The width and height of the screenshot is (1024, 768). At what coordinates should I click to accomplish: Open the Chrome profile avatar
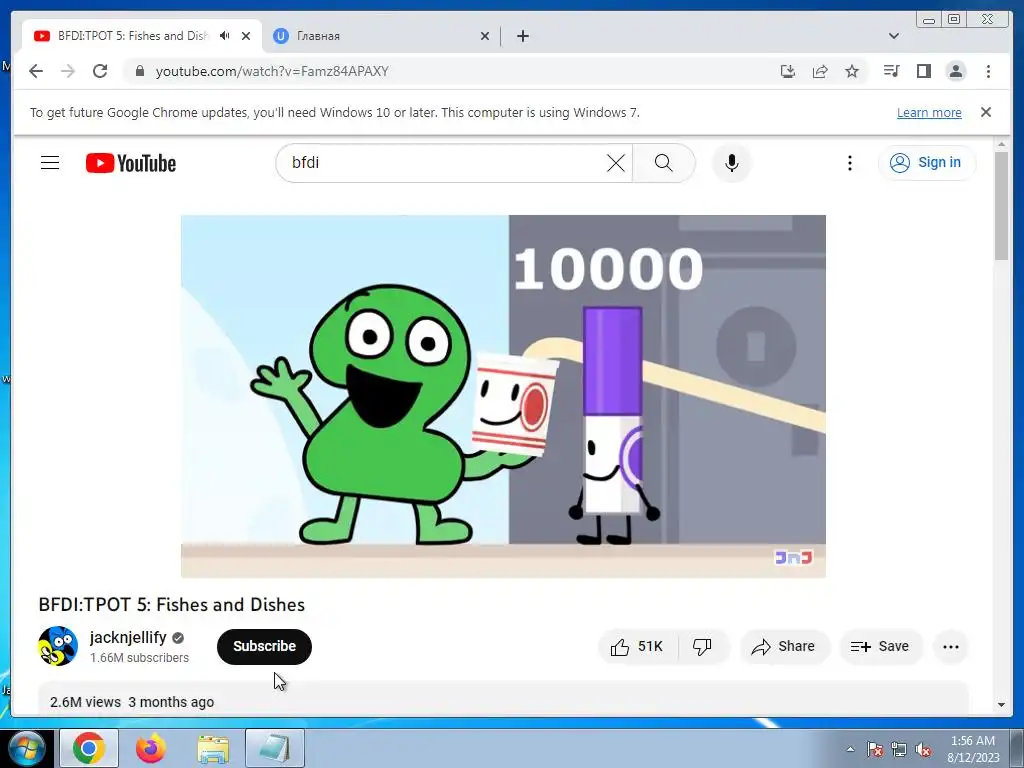pos(955,71)
